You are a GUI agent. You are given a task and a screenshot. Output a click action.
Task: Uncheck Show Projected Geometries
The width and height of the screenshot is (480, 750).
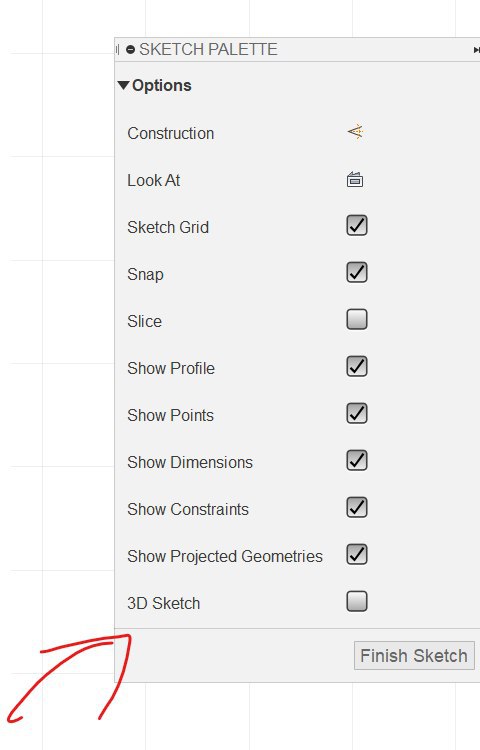[357, 554]
